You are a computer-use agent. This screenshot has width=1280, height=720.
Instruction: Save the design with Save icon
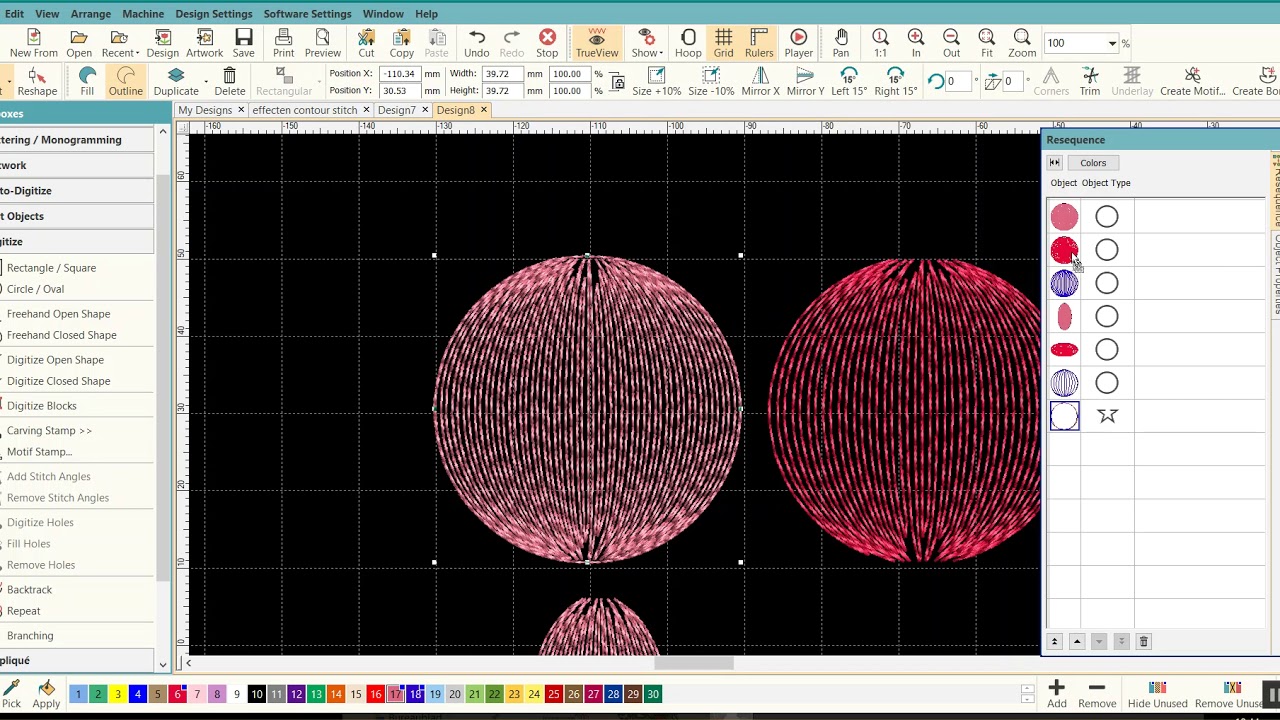click(244, 43)
